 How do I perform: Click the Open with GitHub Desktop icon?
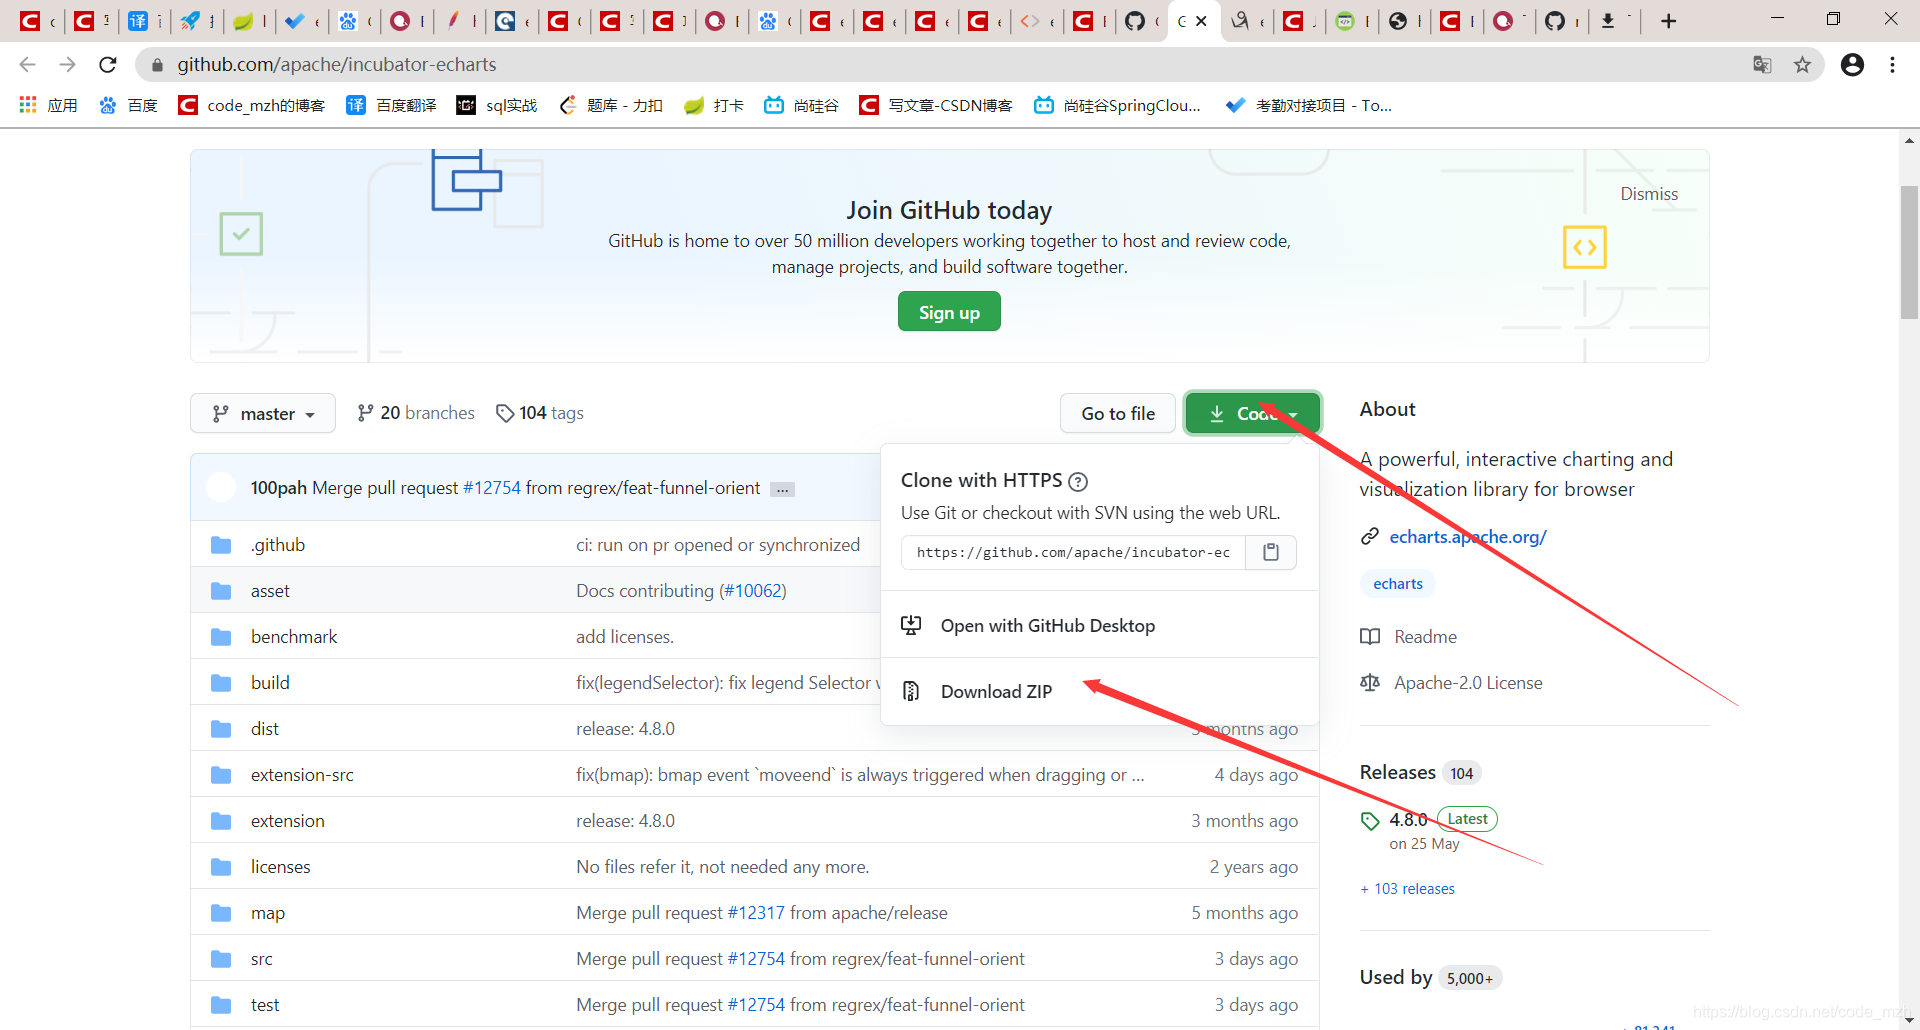tap(911, 625)
